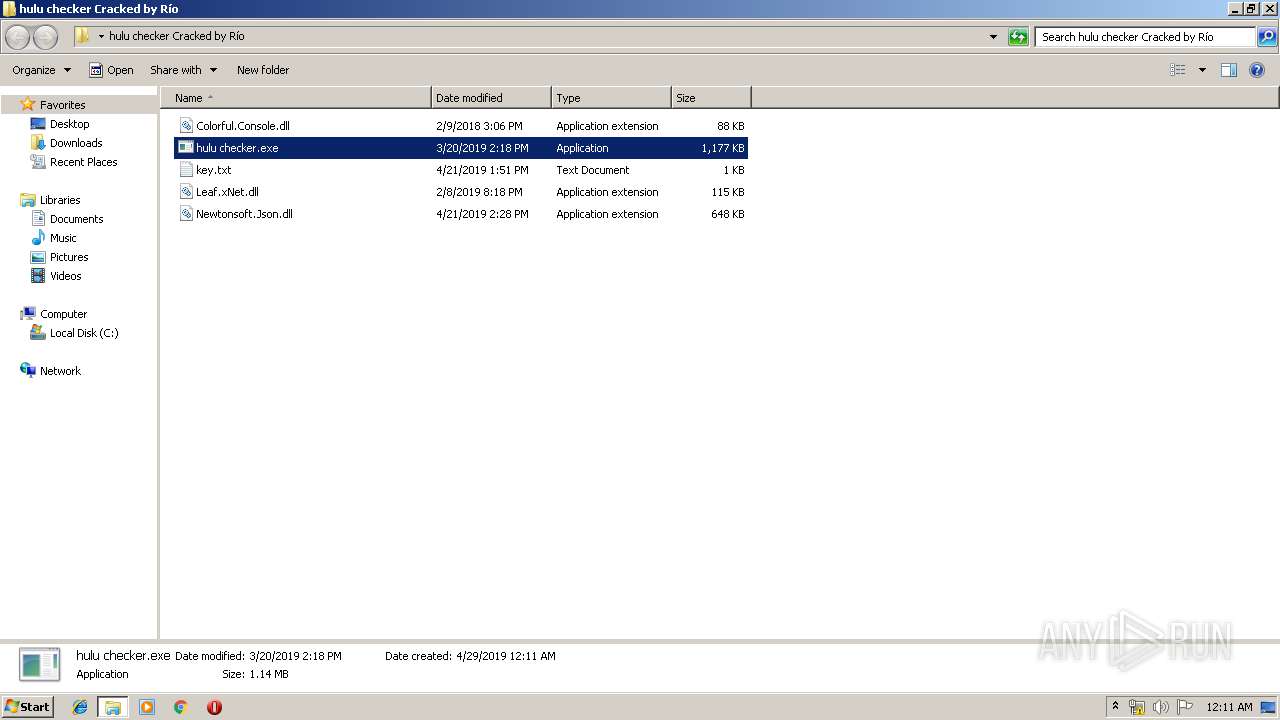The height and width of the screenshot is (720, 1280).
Task: Open the Help question mark icon
Action: tap(1257, 70)
